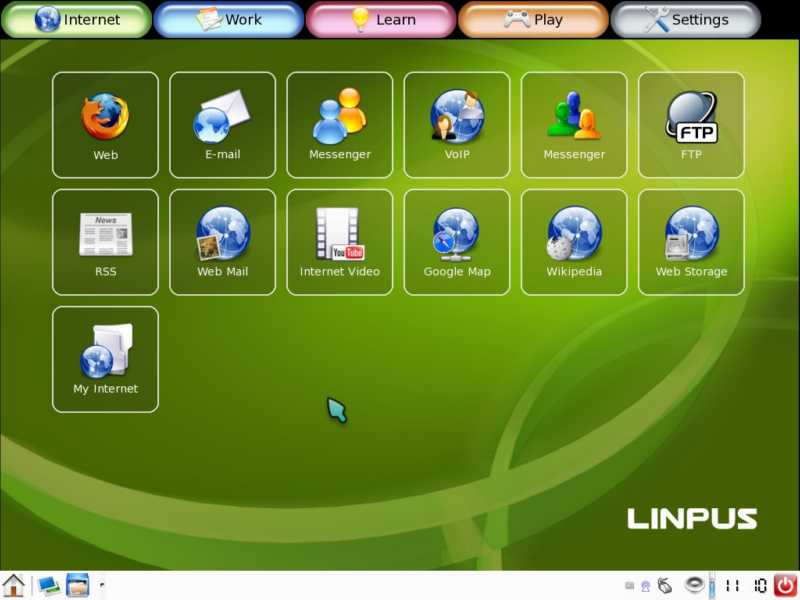Switch to the Learn tab
Image resolution: width=800 pixels, height=600 pixels.
pos(381,19)
